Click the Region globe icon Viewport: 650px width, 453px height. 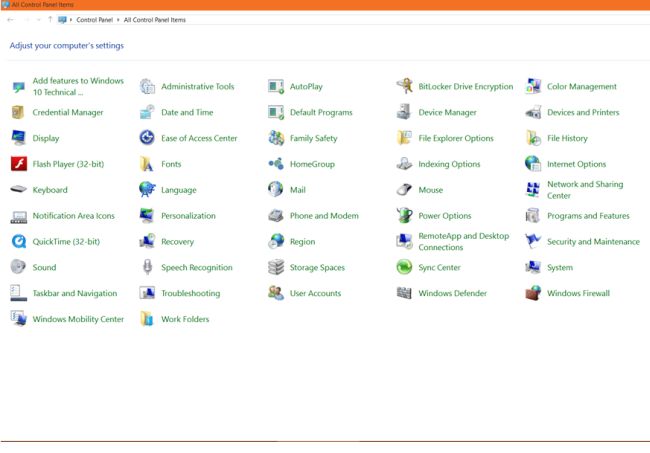(276, 242)
